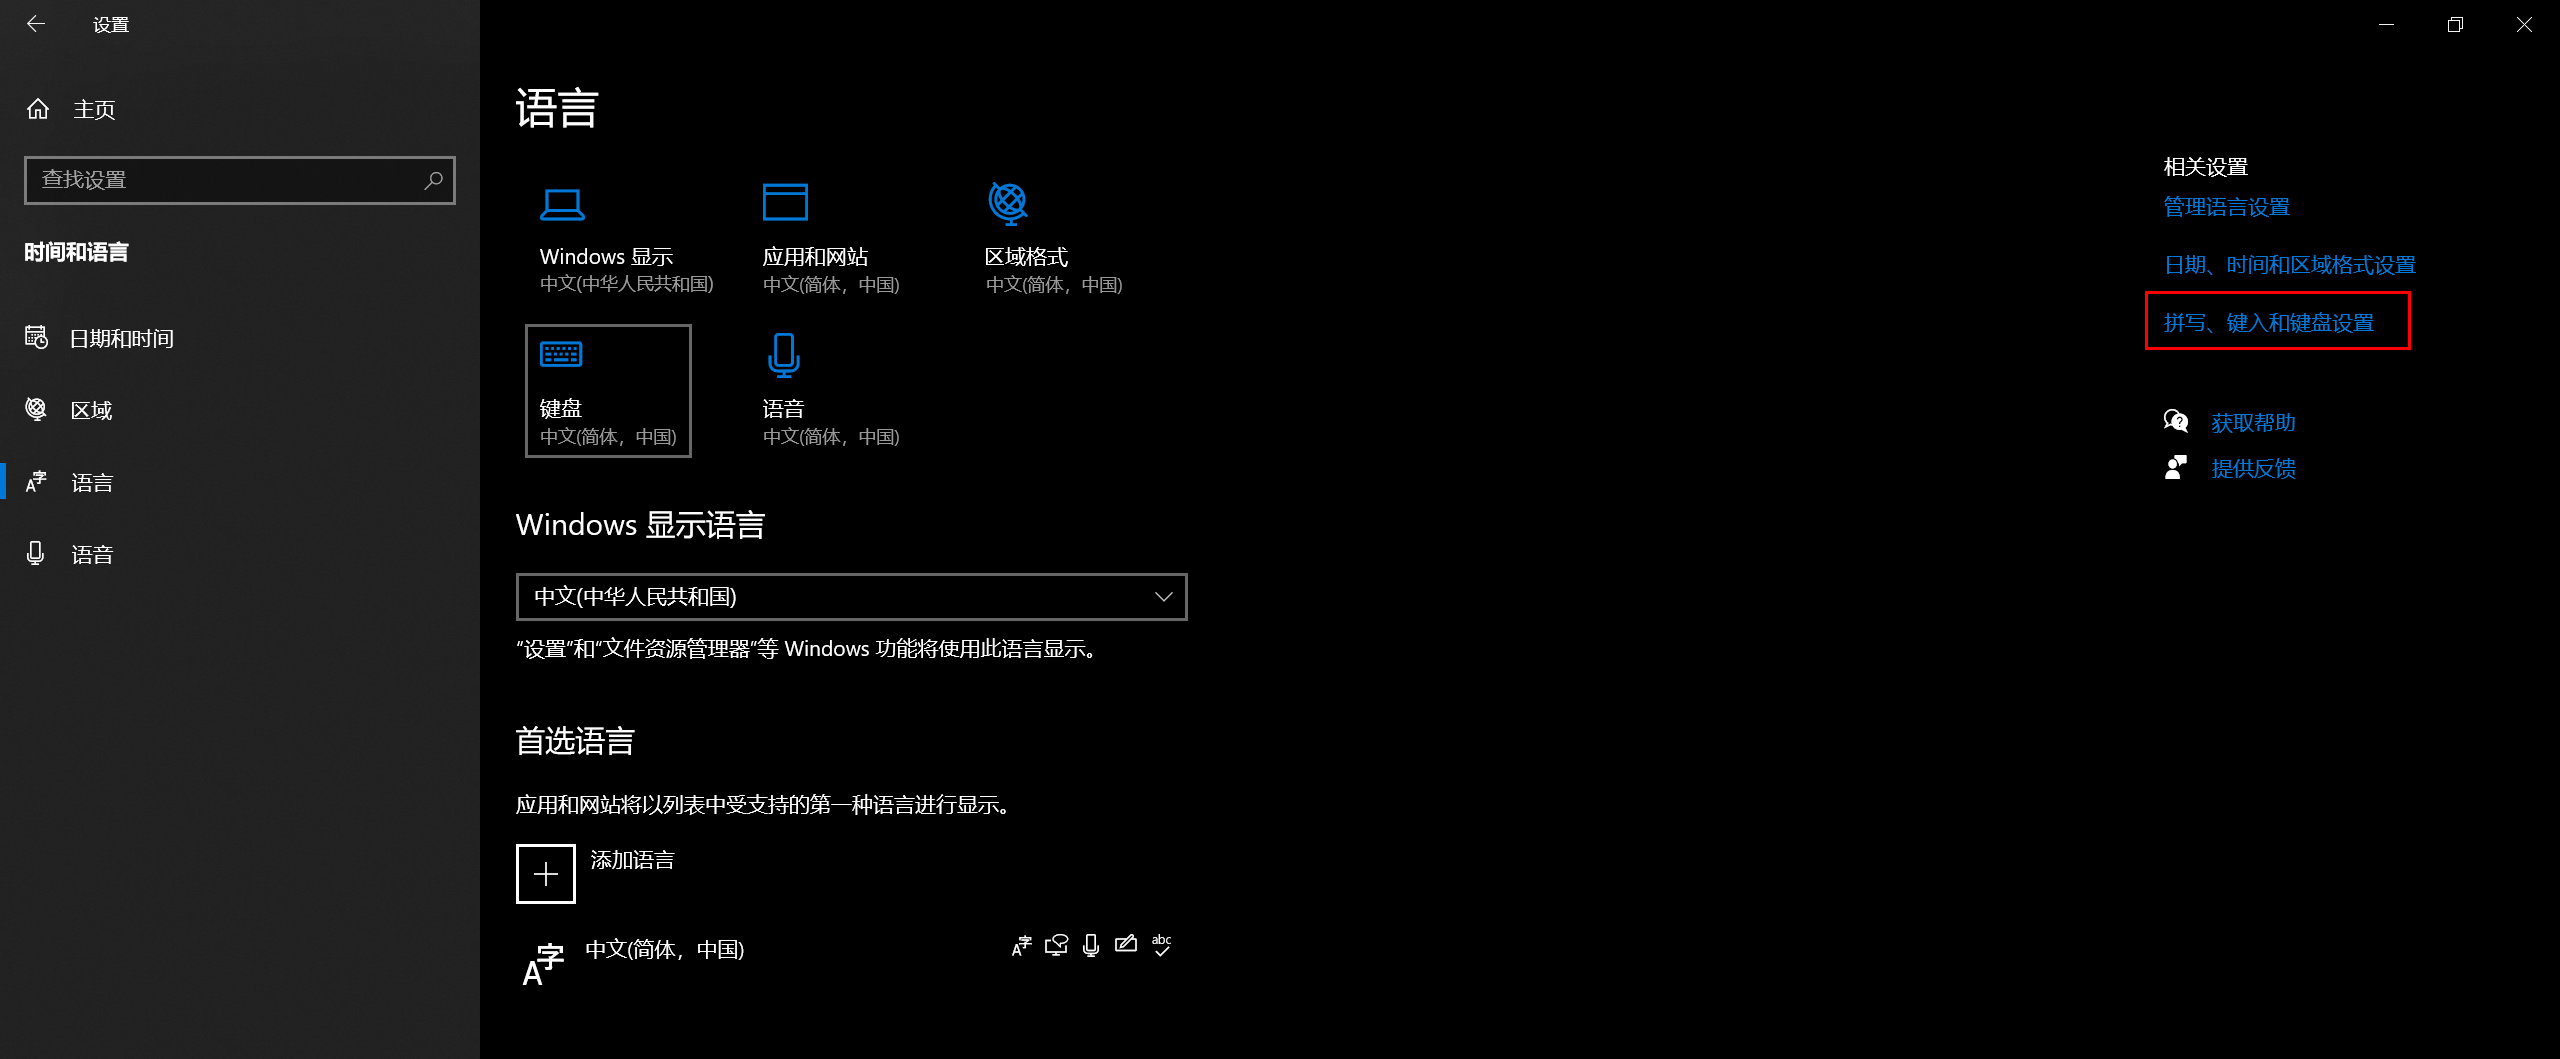Click the 键盘 keyboard tile icon

tap(561, 354)
